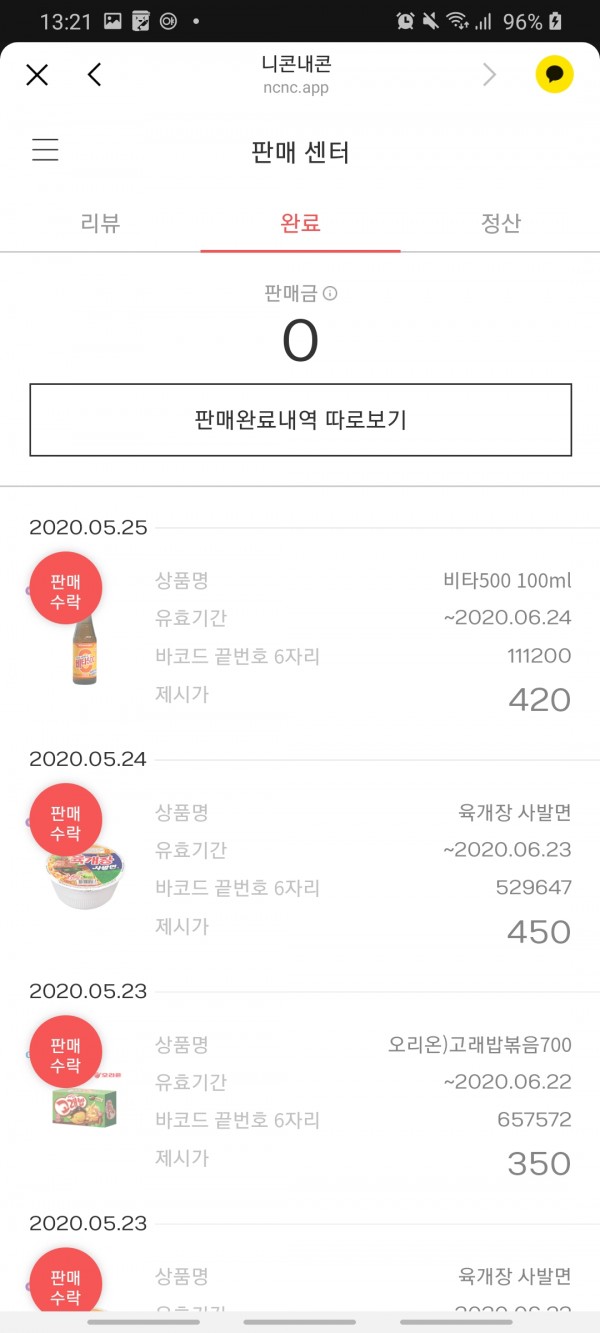This screenshot has width=600, height=1333.
Task: Tap the forward arrow in browser bar
Action: (x=490, y=75)
